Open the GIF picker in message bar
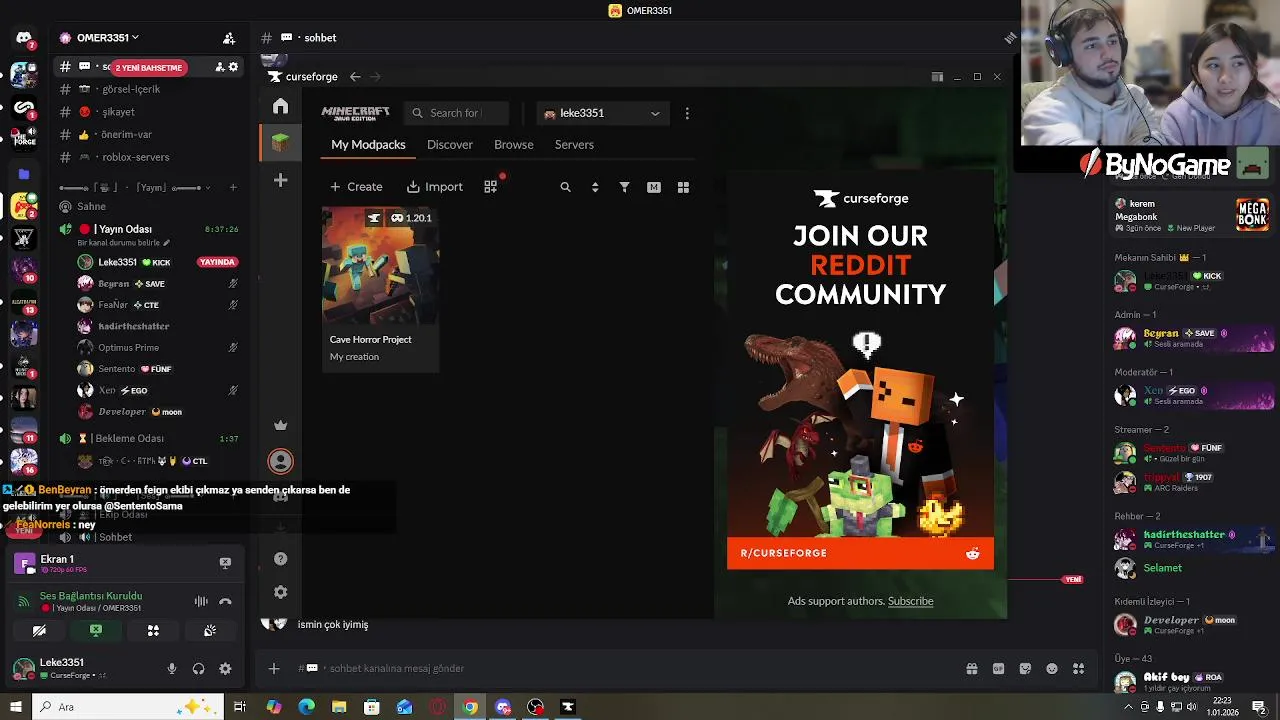1280x720 pixels. [998, 669]
